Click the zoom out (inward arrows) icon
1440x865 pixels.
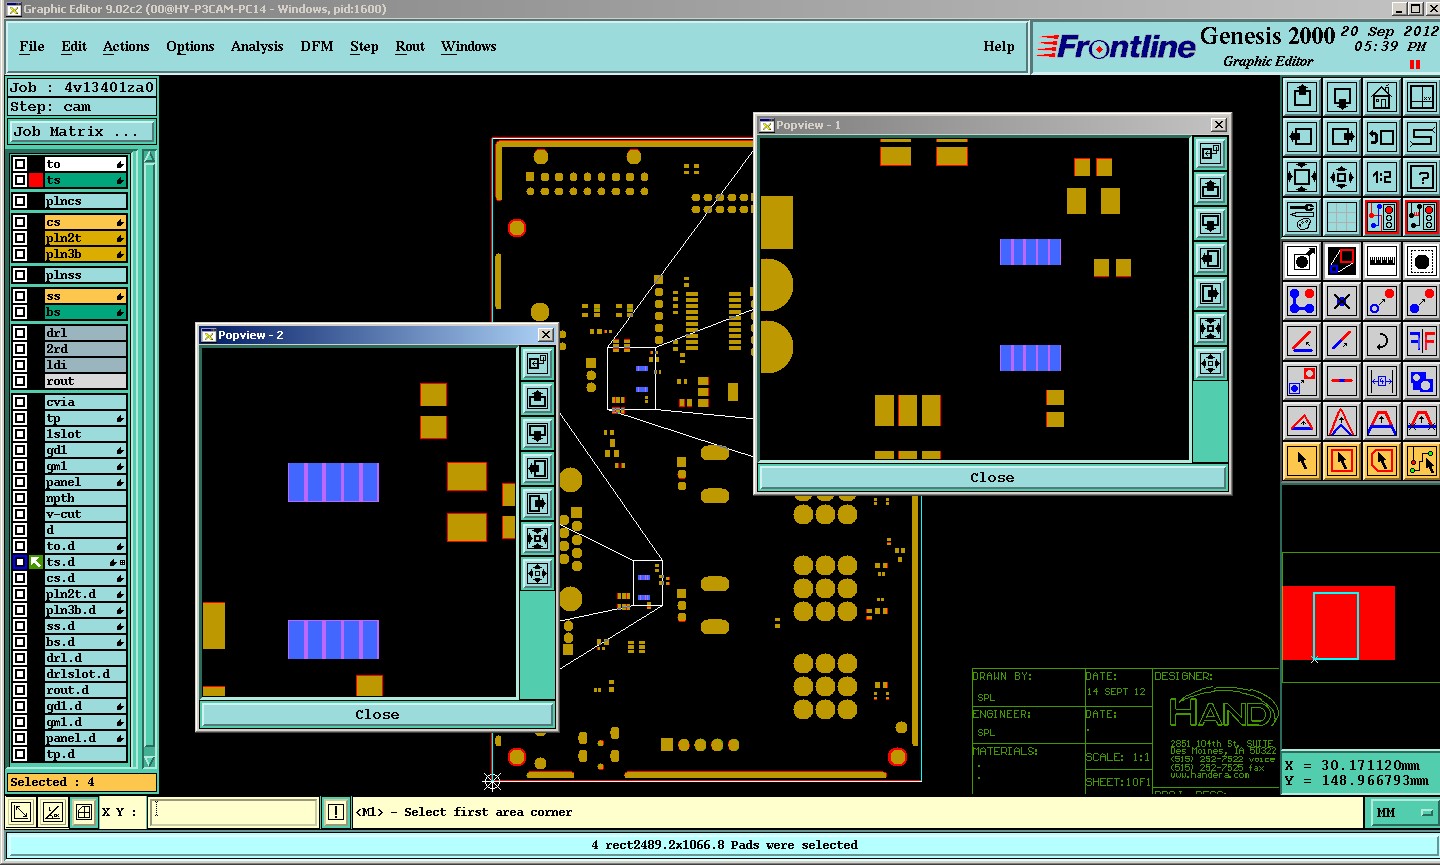1341,177
